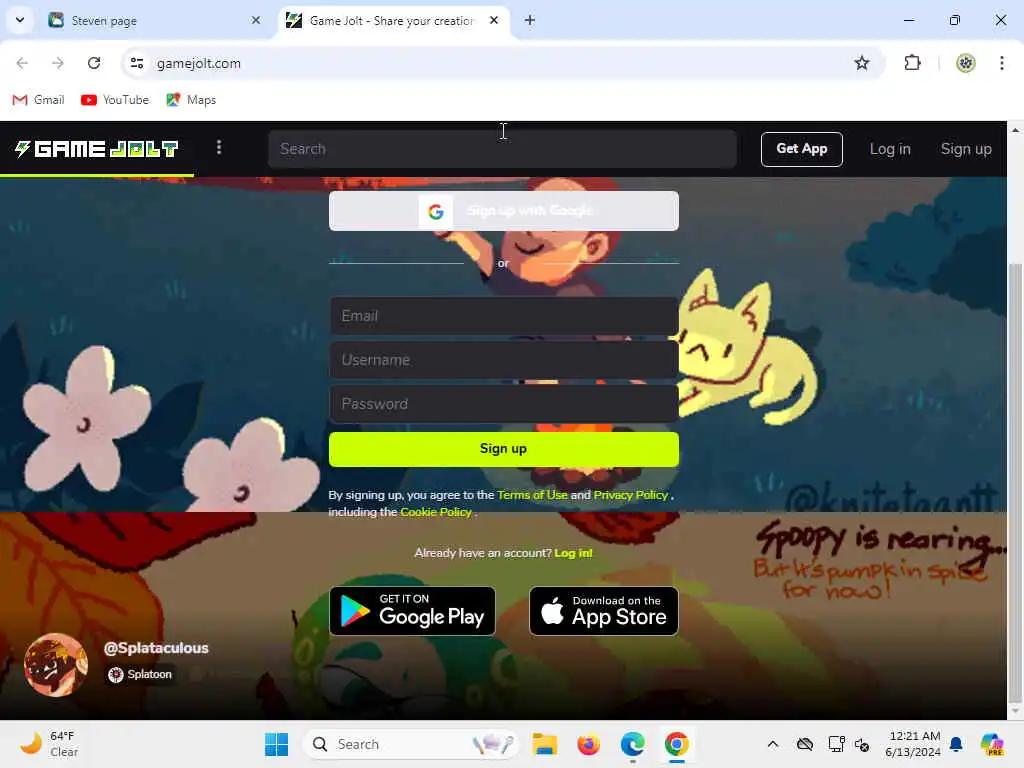The width and height of the screenshot is (1024, 768).
Task: Go back in browser history
Action: (x=22, y=63)
